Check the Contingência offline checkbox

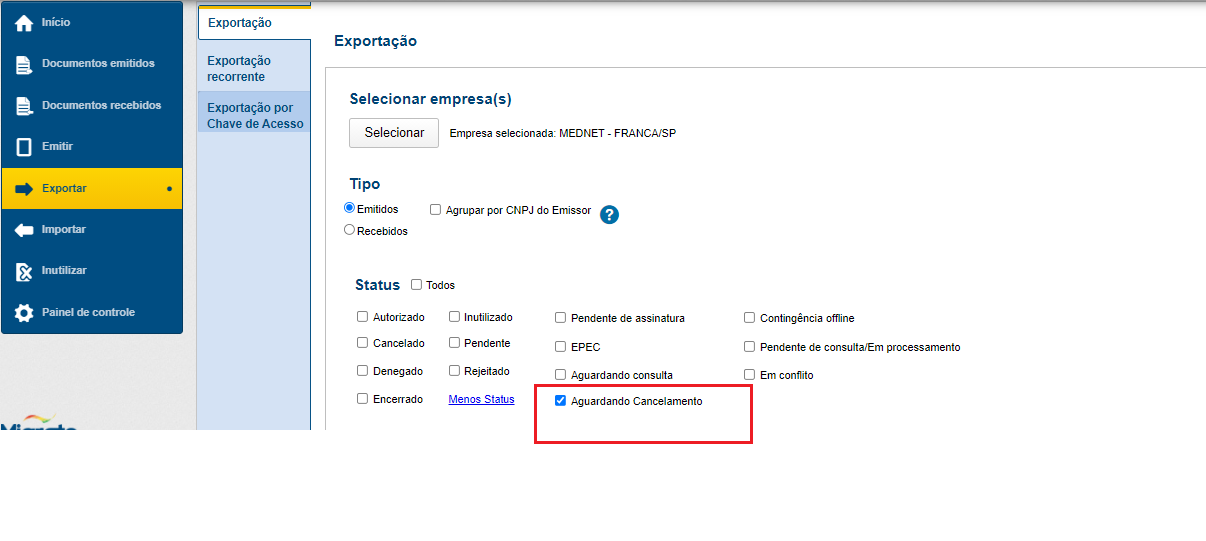tap(750, 318)
